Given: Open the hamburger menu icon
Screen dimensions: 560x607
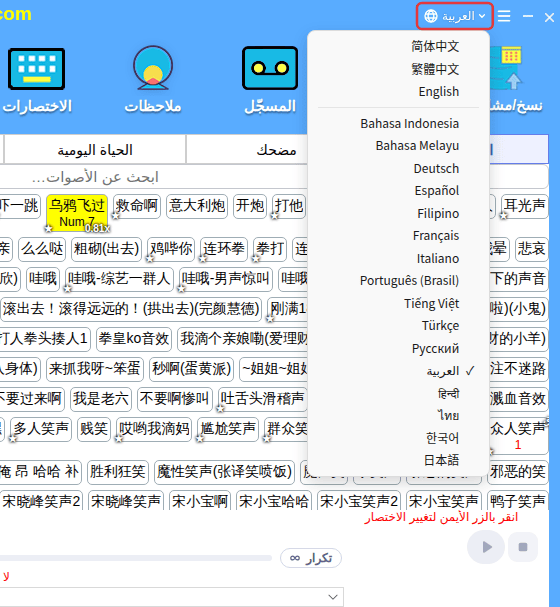Looking at the screenshot, I should (x=504, y=16).
